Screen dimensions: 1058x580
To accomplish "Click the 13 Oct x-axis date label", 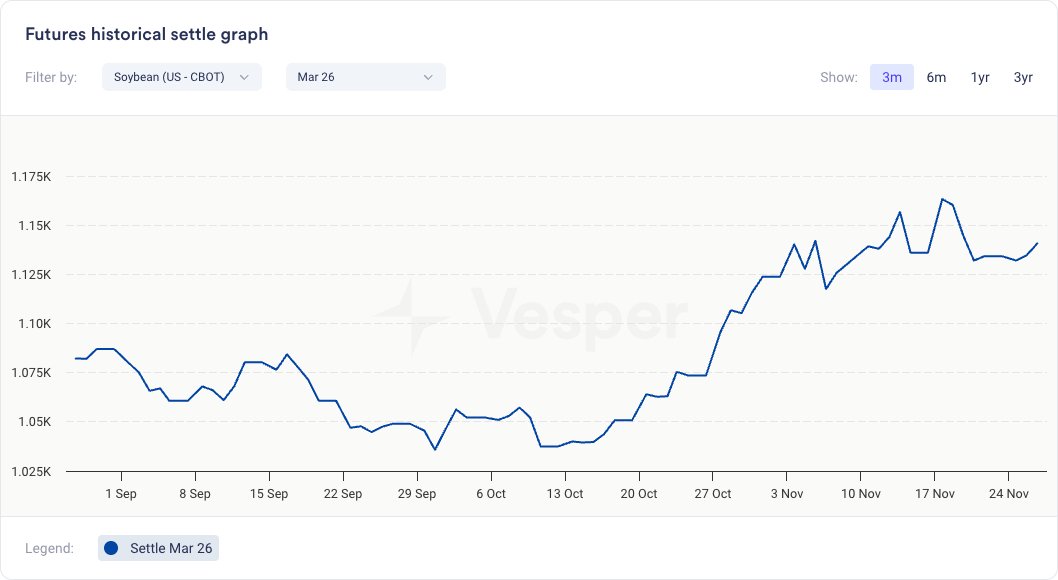I will (565, 494).
